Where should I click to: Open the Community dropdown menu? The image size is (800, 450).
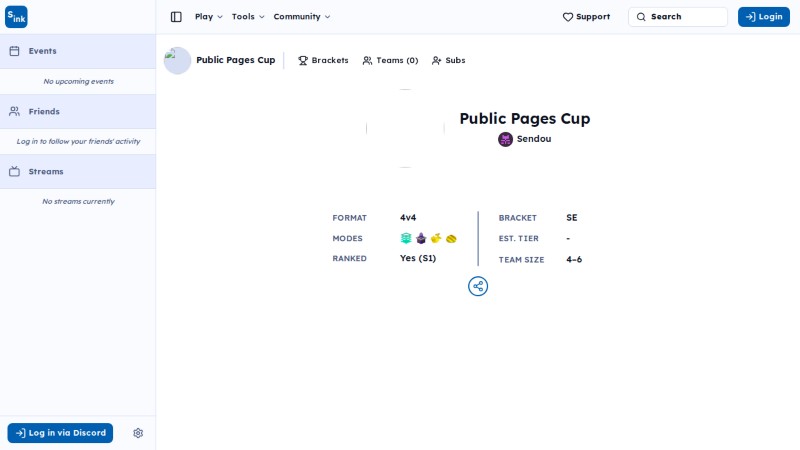click(302, 17)
